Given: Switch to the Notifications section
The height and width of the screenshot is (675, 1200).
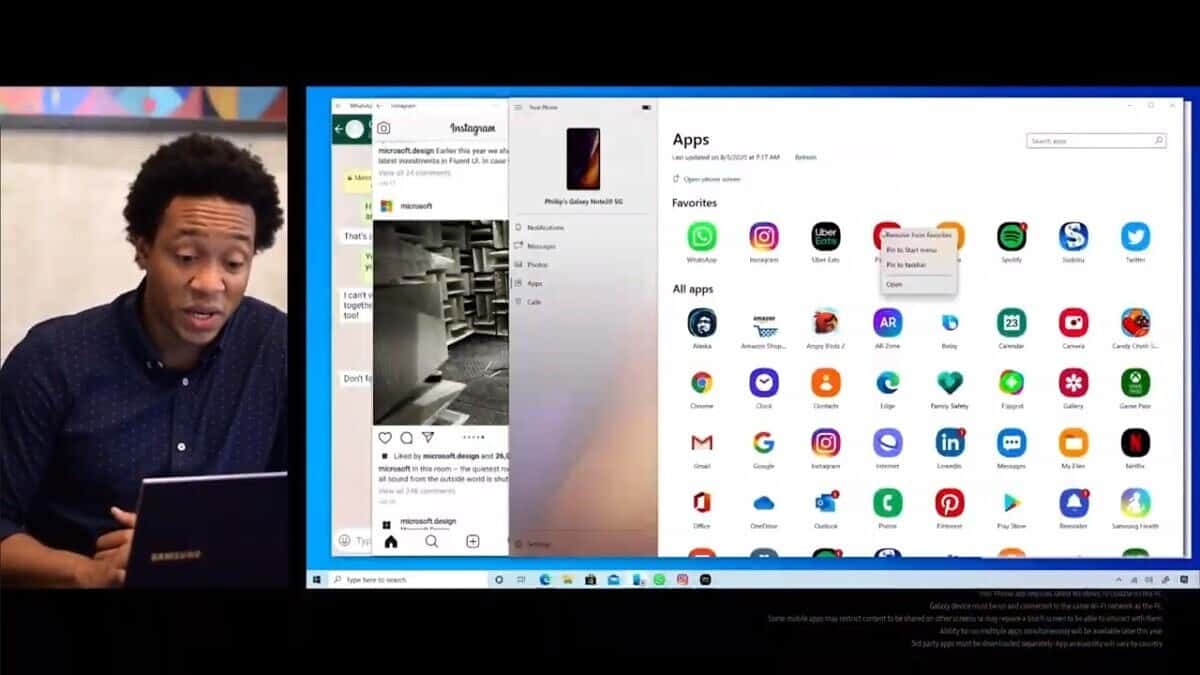Looking at the screenshot, I should pyautogui.click(x=540, y=227).
